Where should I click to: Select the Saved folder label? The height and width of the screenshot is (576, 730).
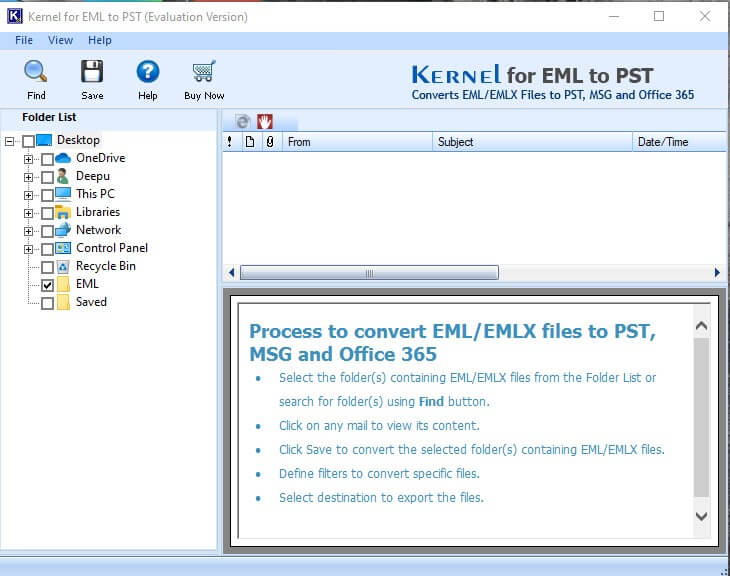(x=91, y=302)
